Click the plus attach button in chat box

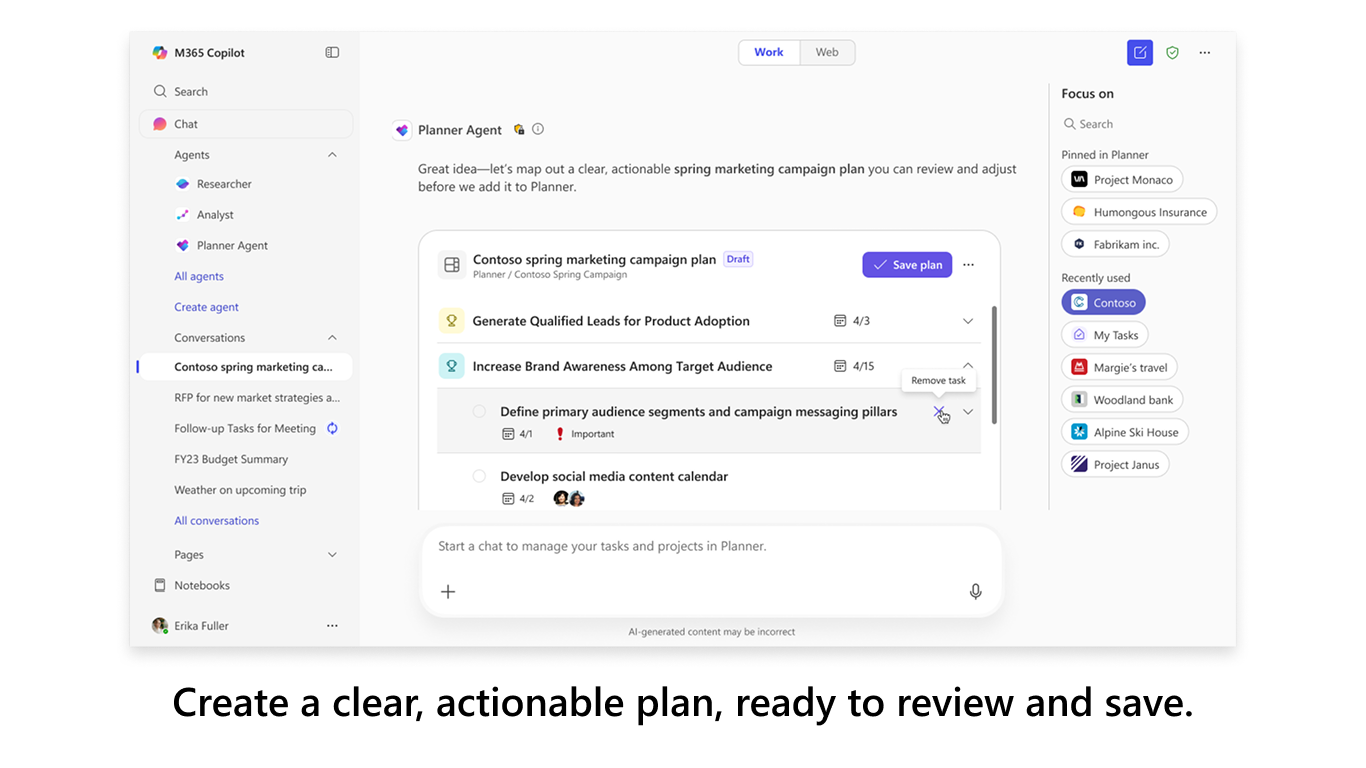click(448, 592)
